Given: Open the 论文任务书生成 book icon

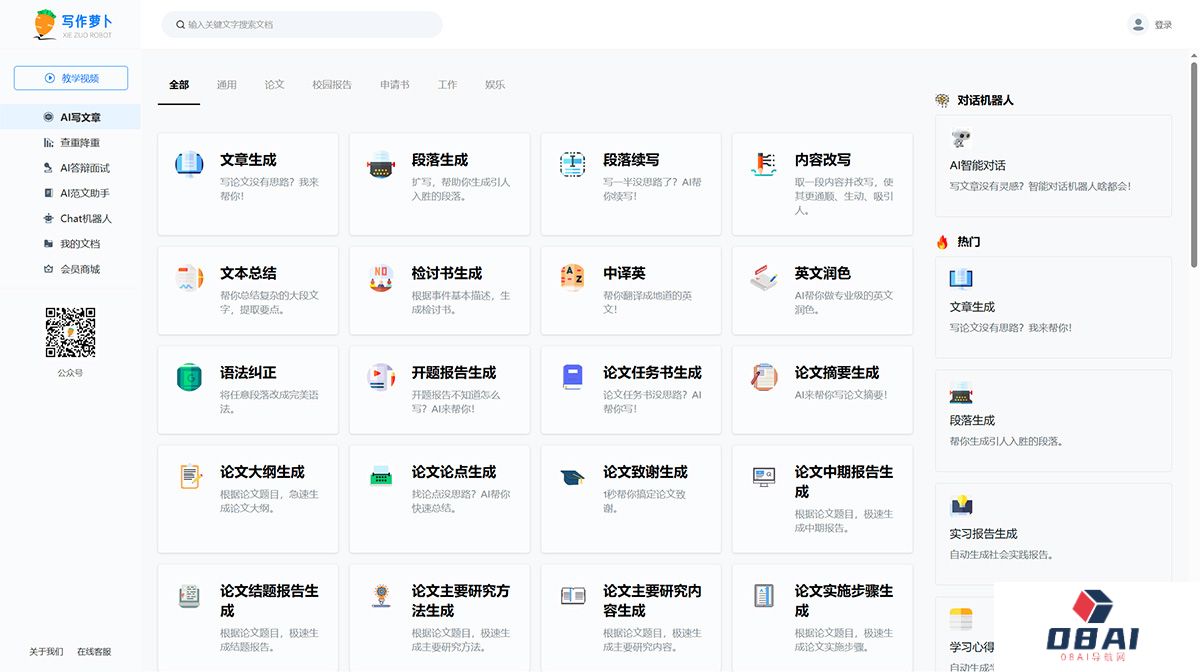Looking at the screenshot, I should (572, 377).
